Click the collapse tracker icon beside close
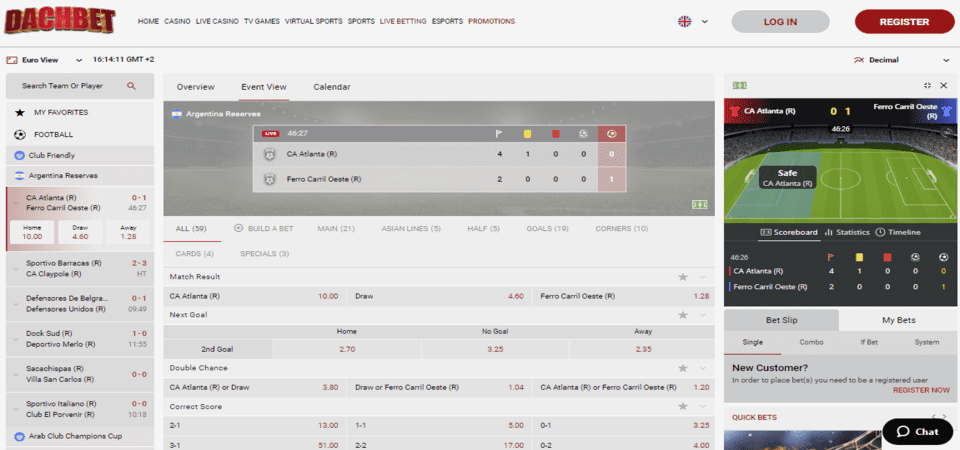This screenshot has height=450, width=960. point(928,86)
